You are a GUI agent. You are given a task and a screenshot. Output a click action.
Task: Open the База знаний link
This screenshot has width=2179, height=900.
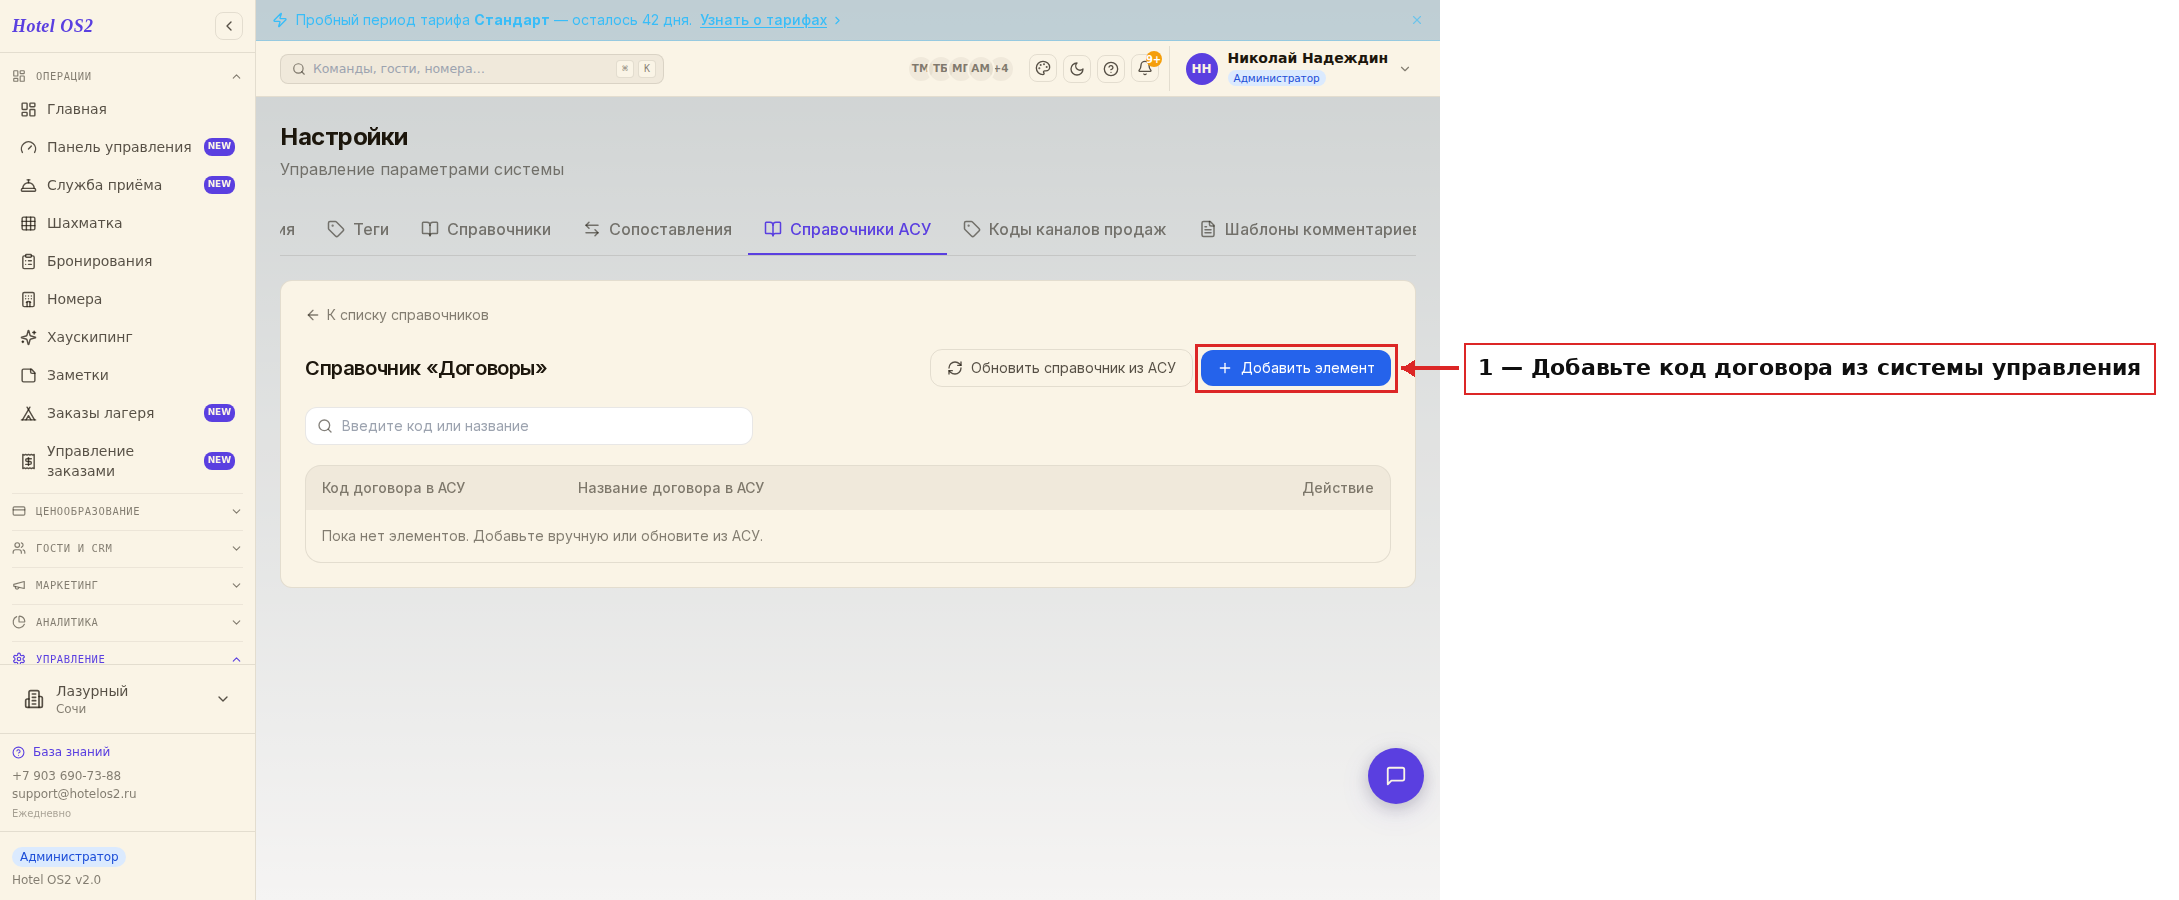62,752
